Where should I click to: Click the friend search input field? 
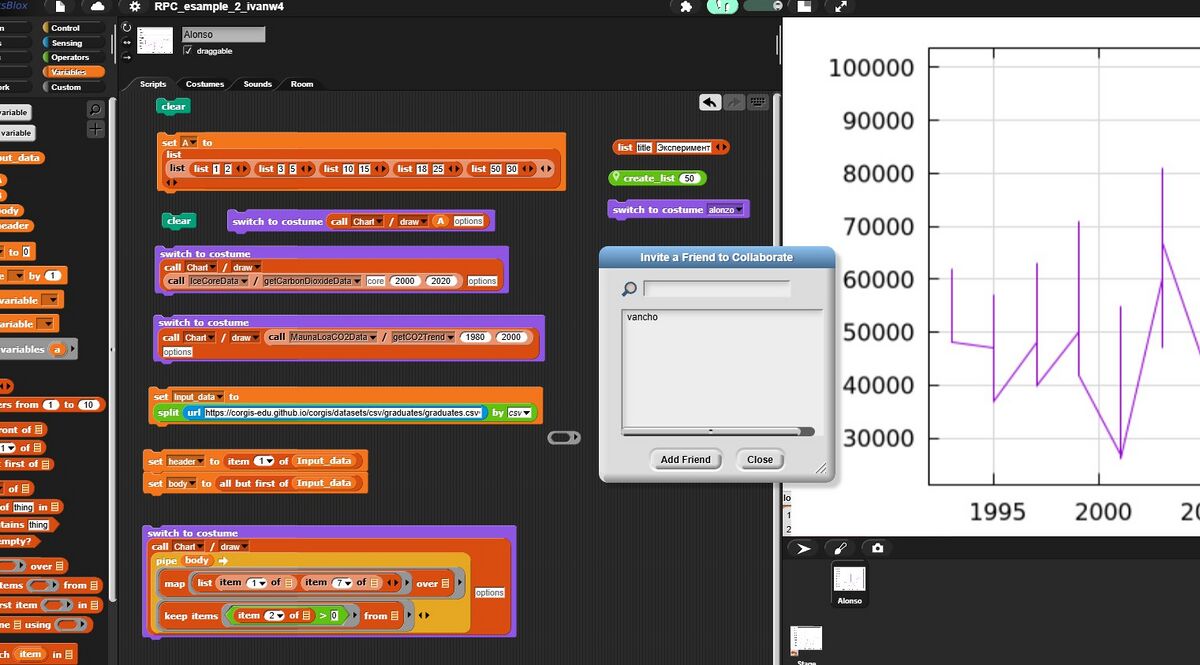[x=716, y=289]
